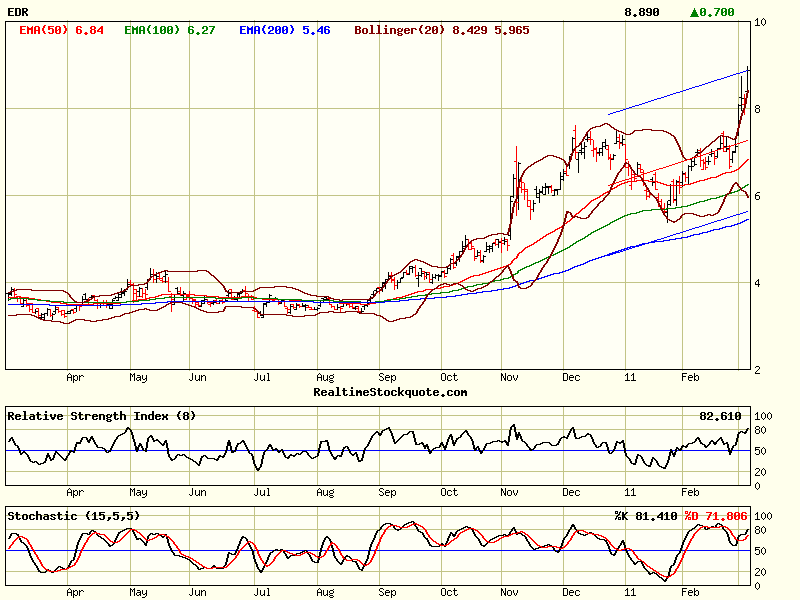Image resolution: width=800 pixels, height=600 pixels.
Task: Select the 100 label on RSI axis
Action: click(763, 416)
